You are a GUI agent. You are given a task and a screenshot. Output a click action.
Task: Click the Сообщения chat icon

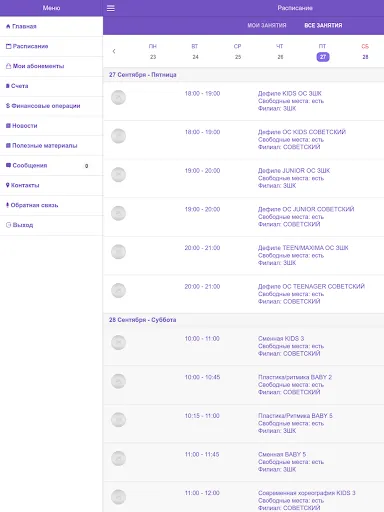[8, 165]
